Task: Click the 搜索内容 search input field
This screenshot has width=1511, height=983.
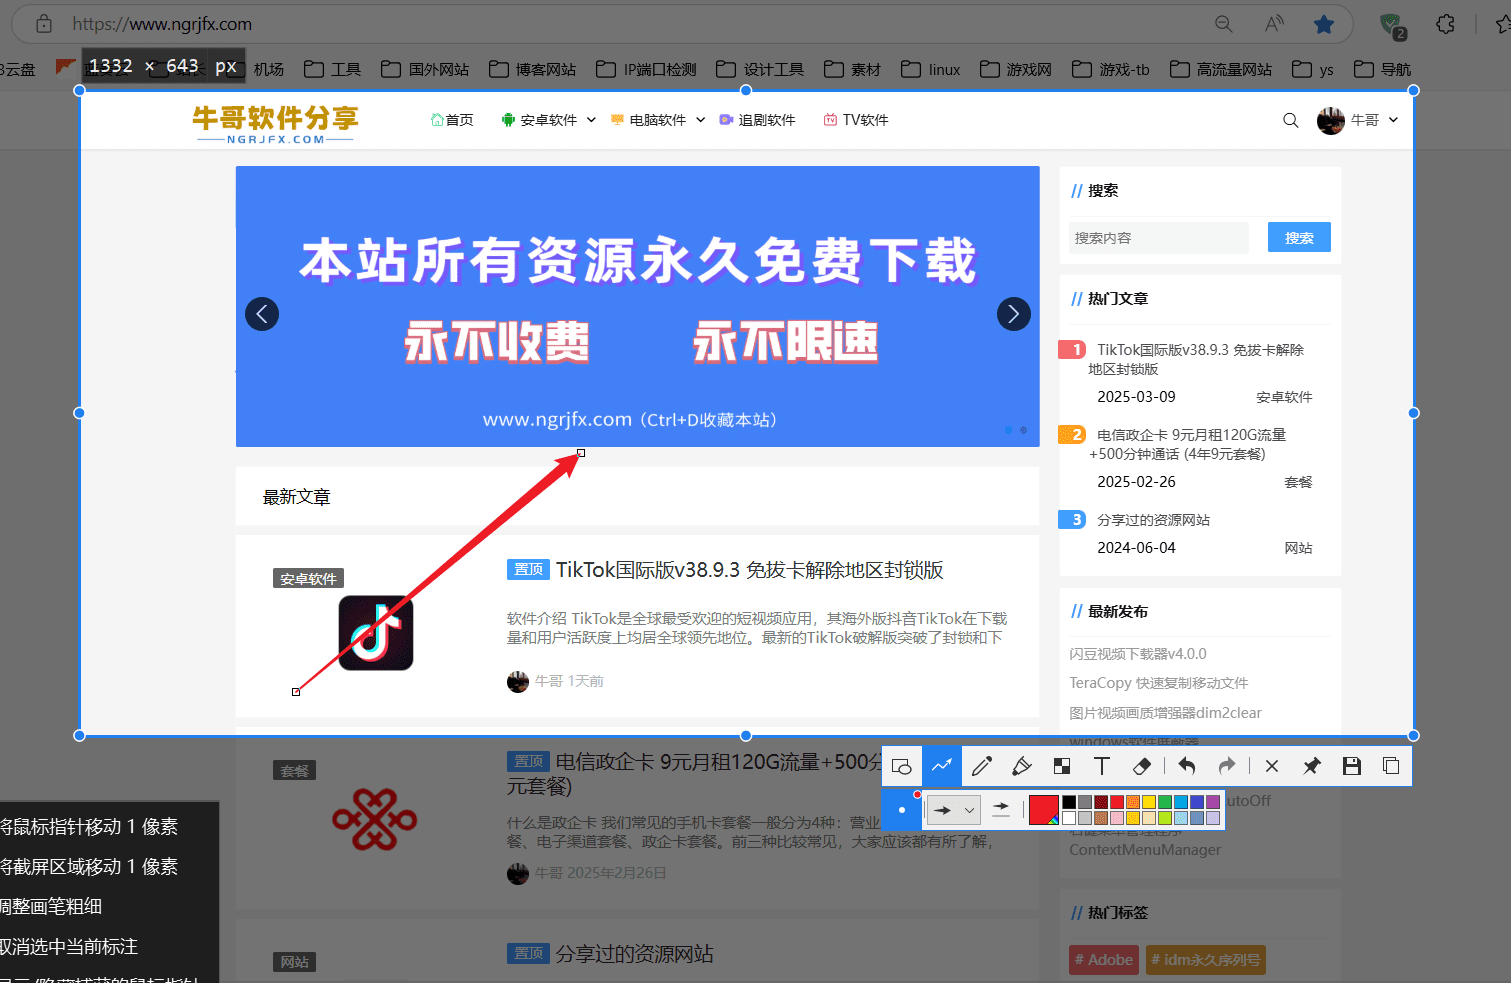Action: (1159, 238)
